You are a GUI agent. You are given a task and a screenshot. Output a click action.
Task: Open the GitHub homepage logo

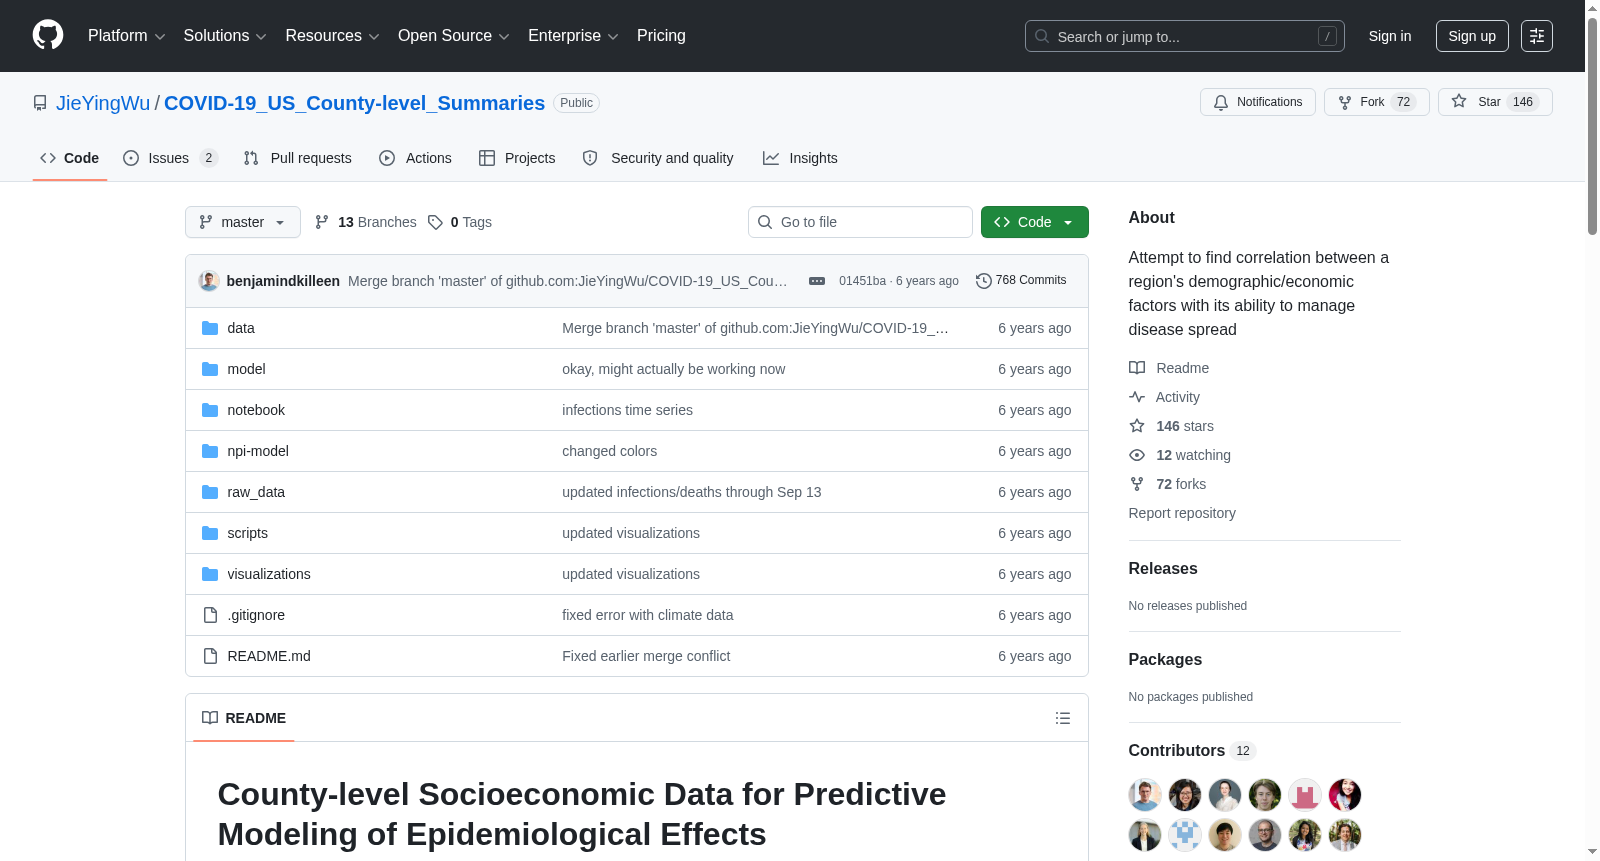coord(48,36)
